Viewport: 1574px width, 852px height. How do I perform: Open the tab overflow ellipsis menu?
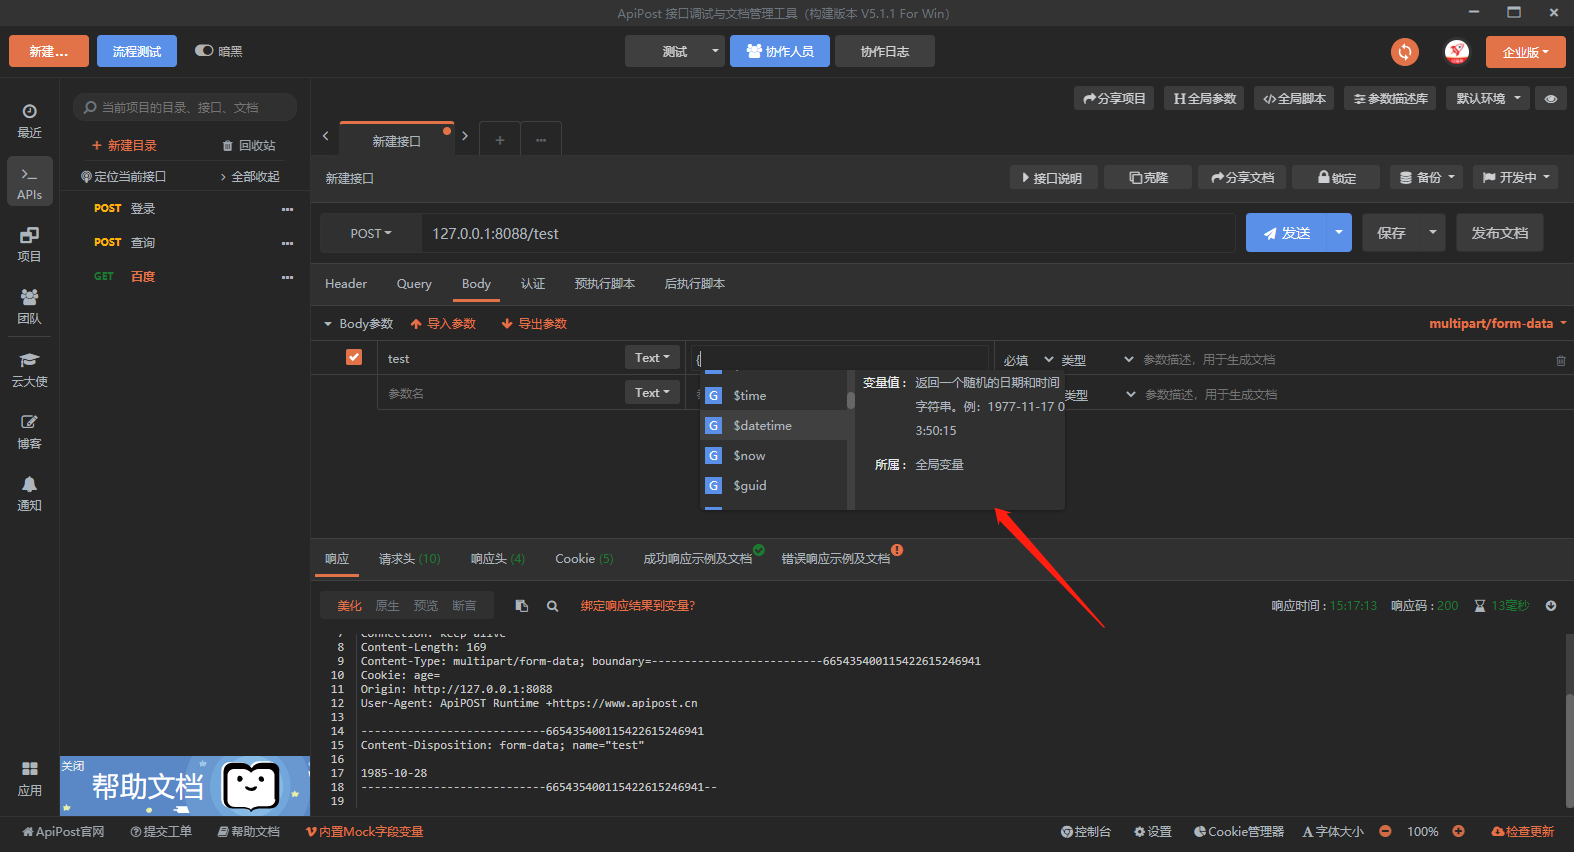coord(541,140)
